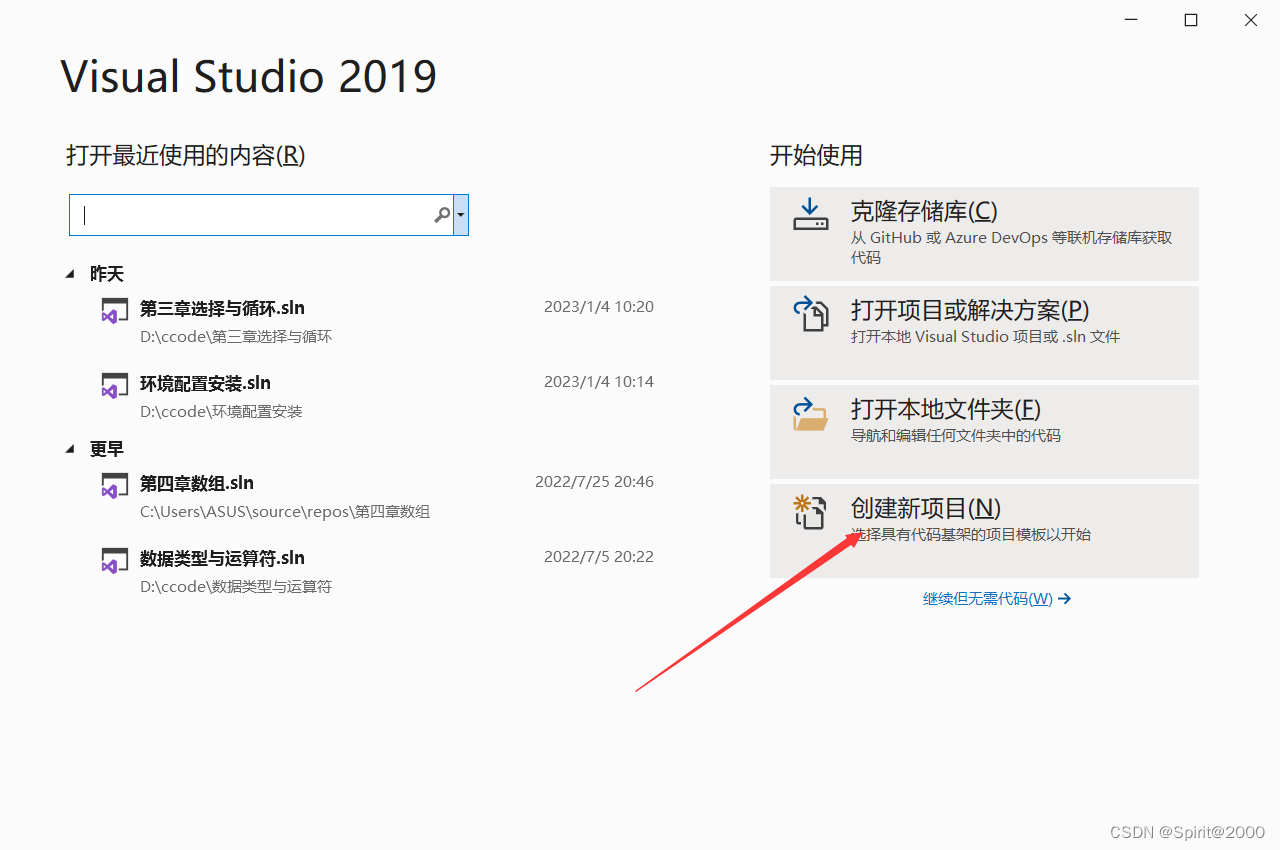Viewport: 1280px width, 850px height.
Task: Choose 打开项目或解决方案(P)
Action: coord(984,333)
